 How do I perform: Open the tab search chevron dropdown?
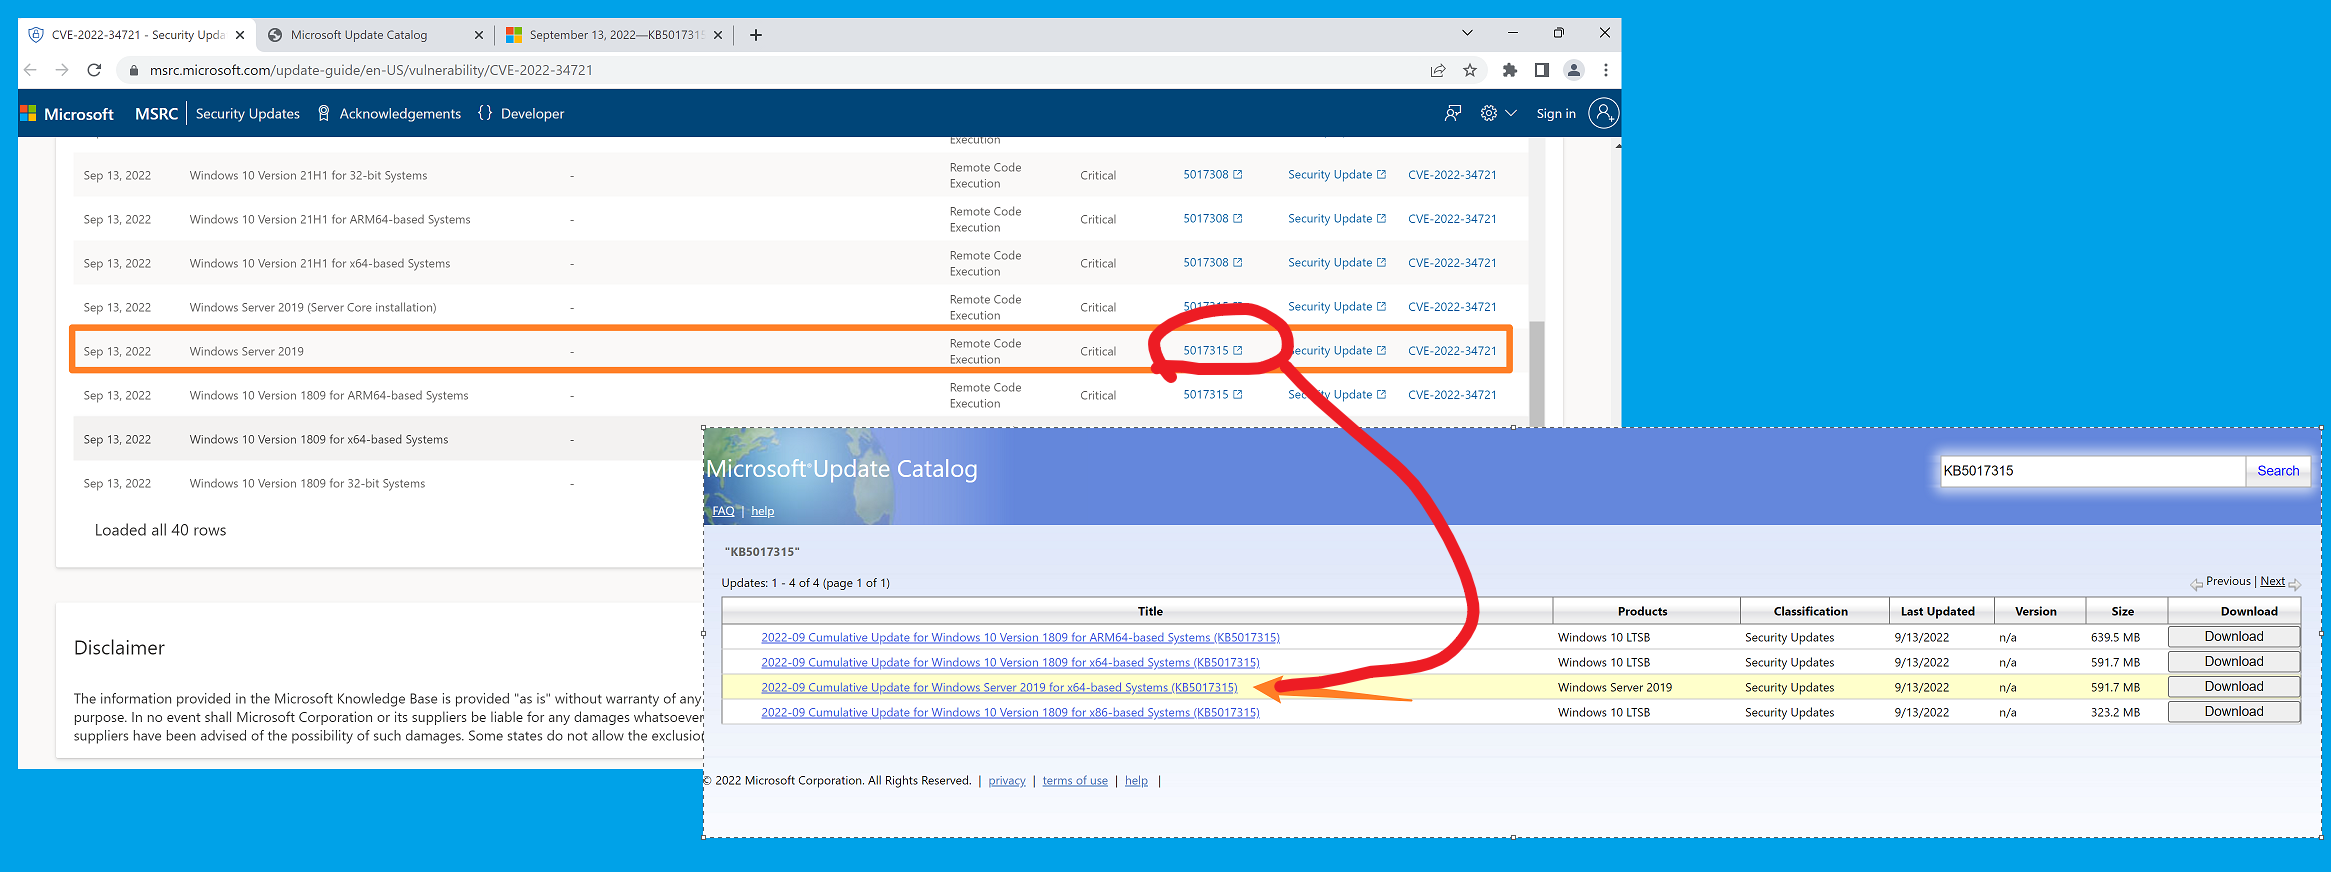tap(1466, 33)
